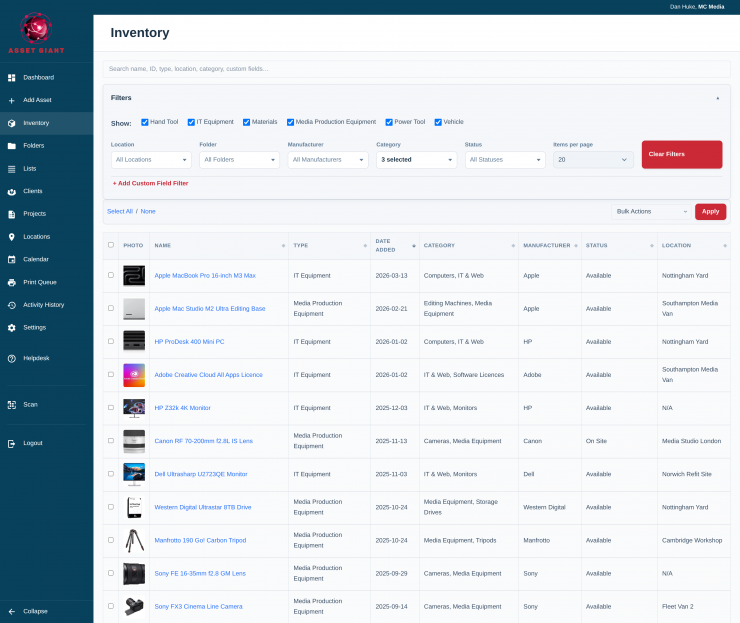Click the None selection link
740x623 pixels.
[x=148, y=211]
